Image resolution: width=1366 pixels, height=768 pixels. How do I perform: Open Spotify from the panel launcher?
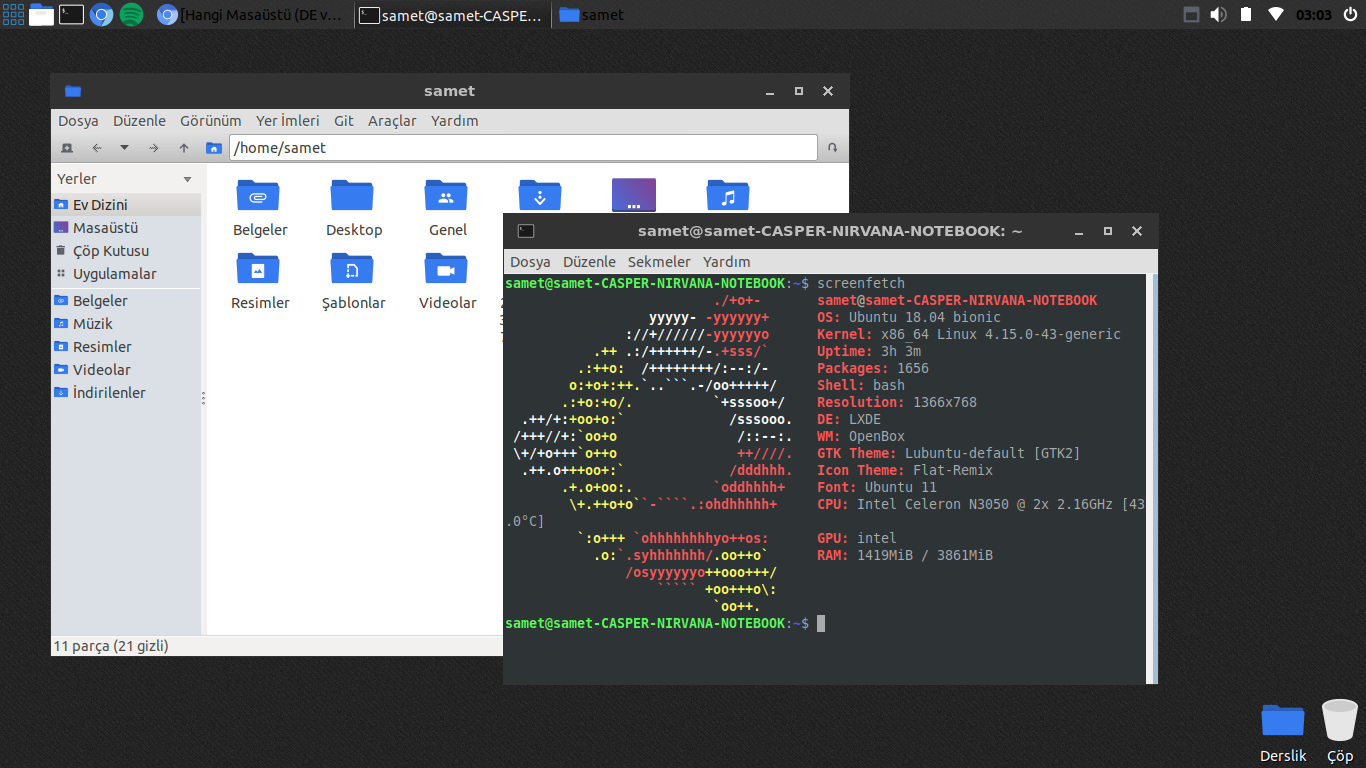tap(131, 14)
